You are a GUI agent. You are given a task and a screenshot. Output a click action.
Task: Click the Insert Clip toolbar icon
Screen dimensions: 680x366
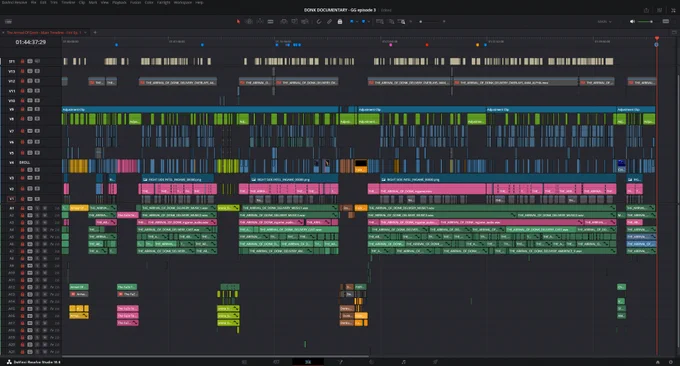(x=284, y=21)
